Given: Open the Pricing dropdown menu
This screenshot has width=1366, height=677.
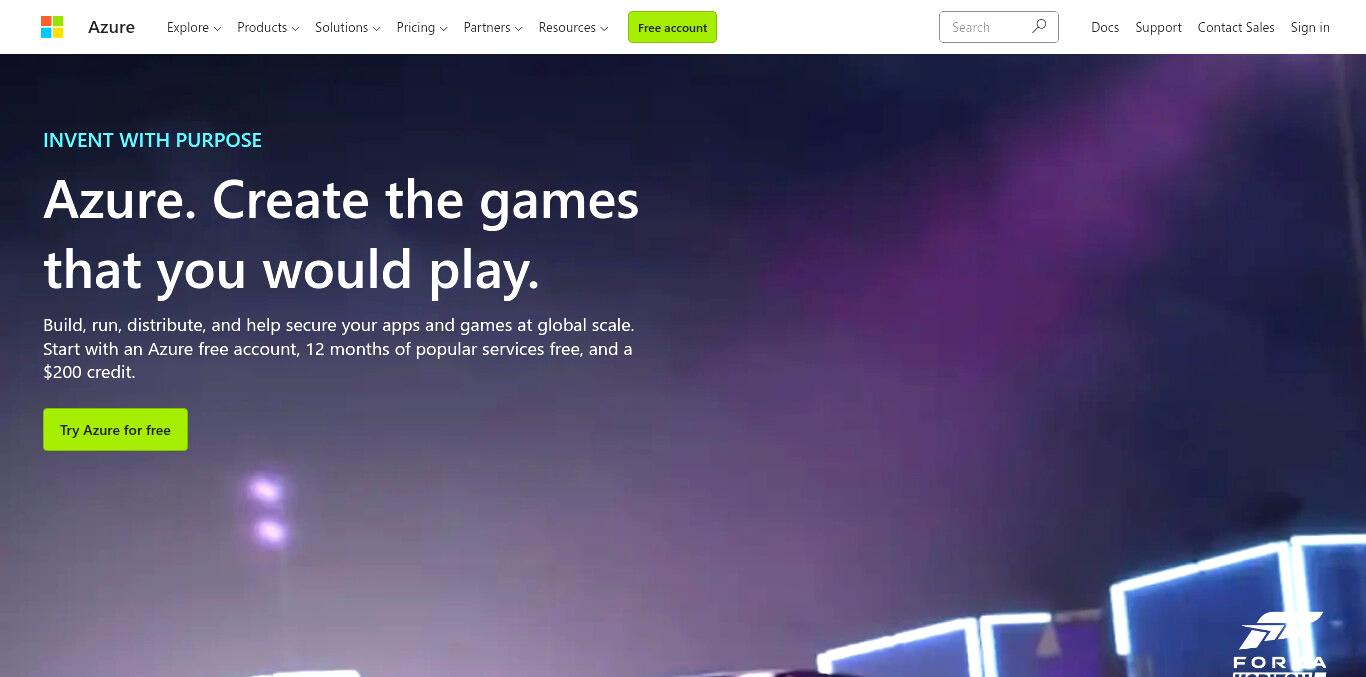Looking at the screenshot, I should coord(422,27).
